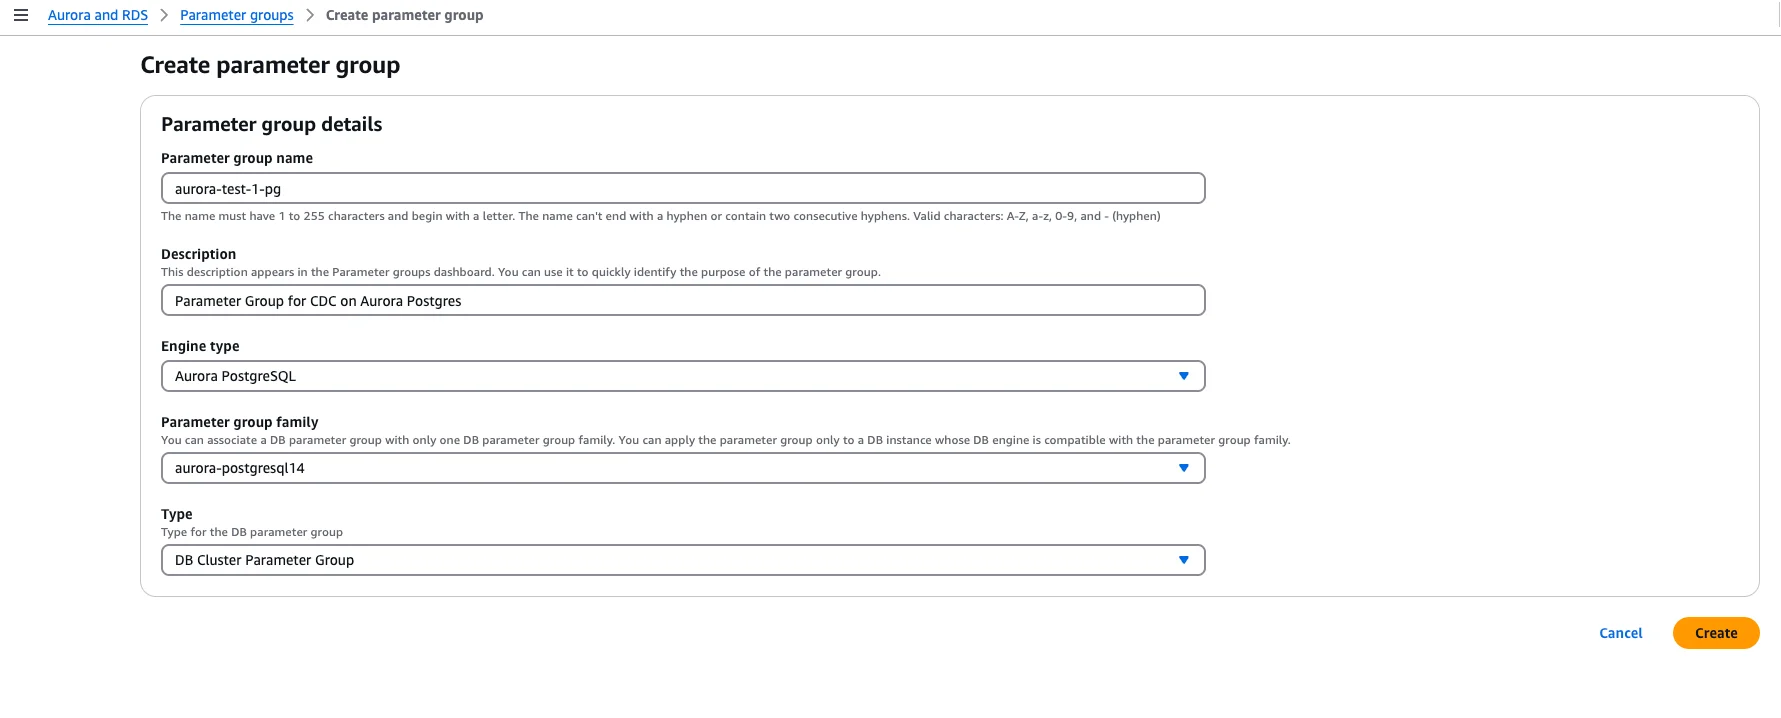Click the arrow icon beside aurora-postgresql14

[x=1183, y=468]
